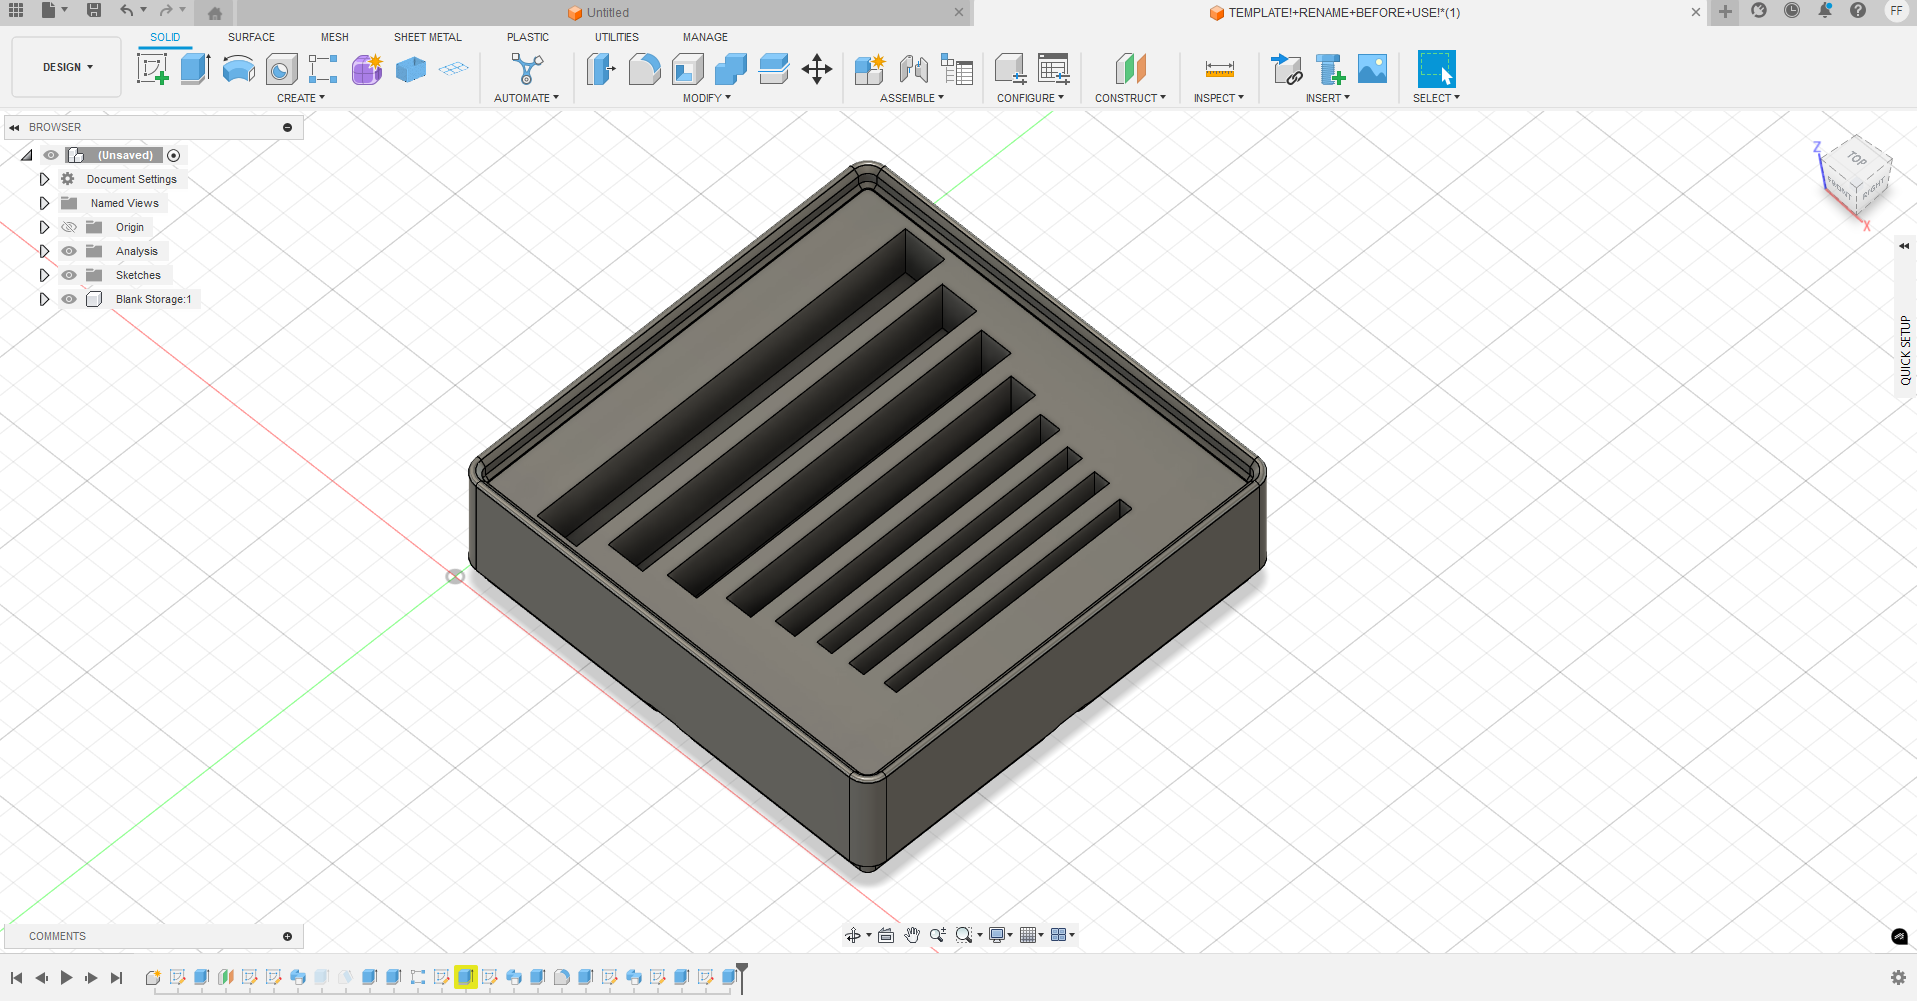Open the ASSEMBLE dropdown menu
This screenshot has height=1001, width=1917.
[x=912, y=98]
